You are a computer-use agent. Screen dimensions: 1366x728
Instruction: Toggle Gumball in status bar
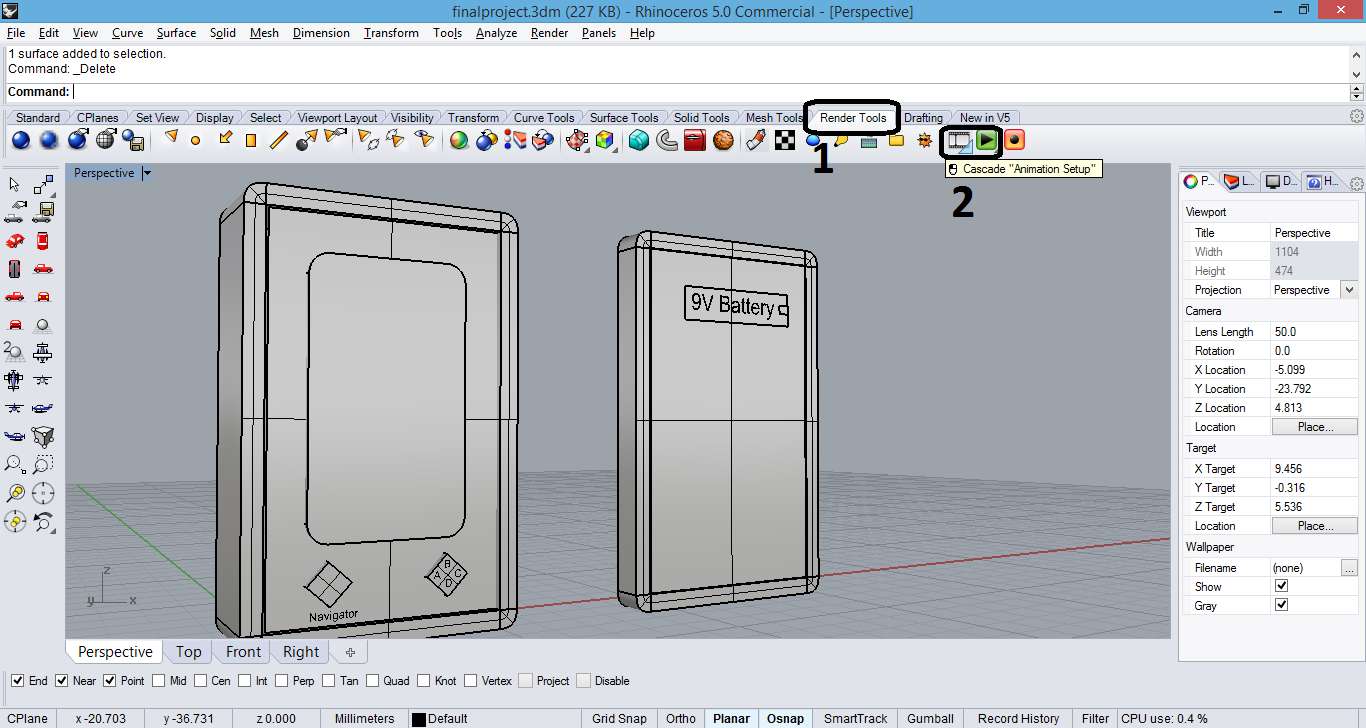pos(930,718)
